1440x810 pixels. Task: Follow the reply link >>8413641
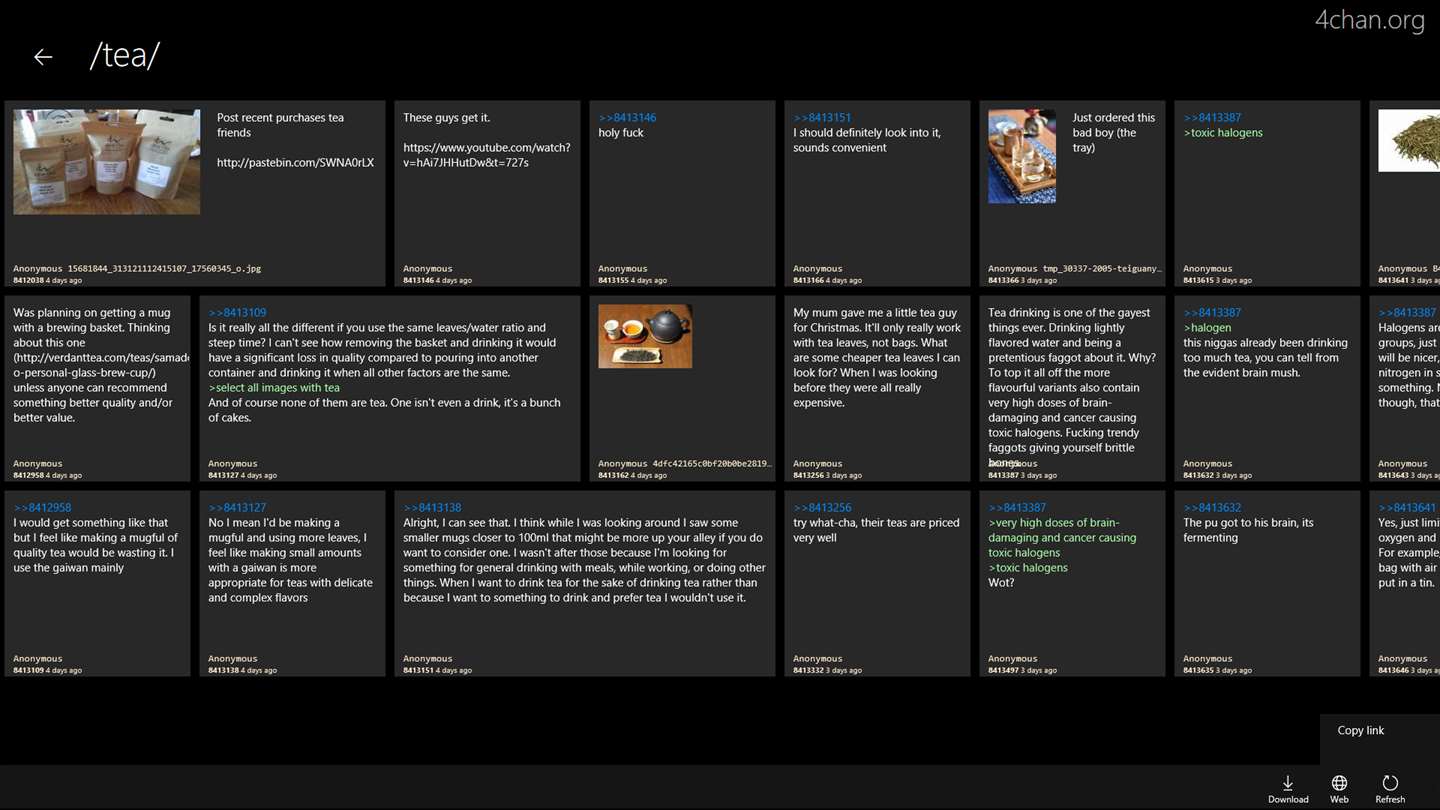point(1407,508)
